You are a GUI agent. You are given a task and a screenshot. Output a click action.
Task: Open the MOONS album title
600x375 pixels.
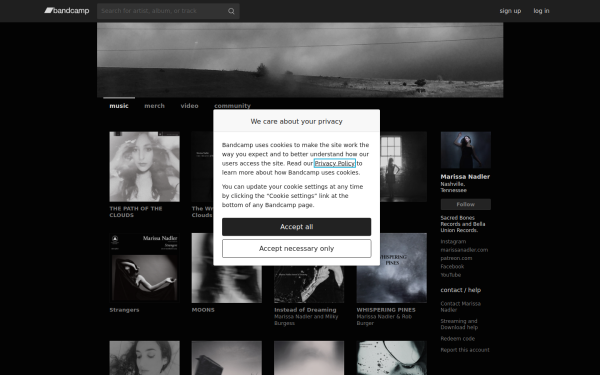203,310
